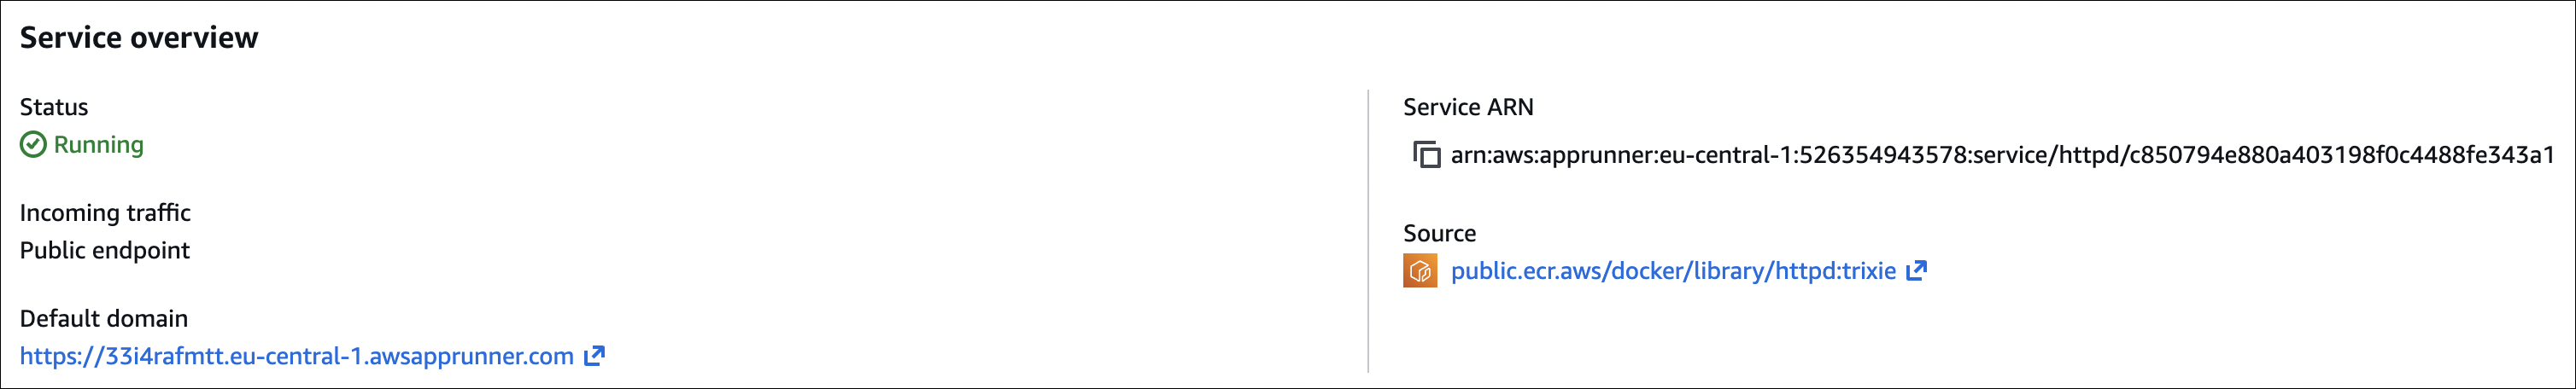Click external link icon beside the default domain

[x=595, y=356]
